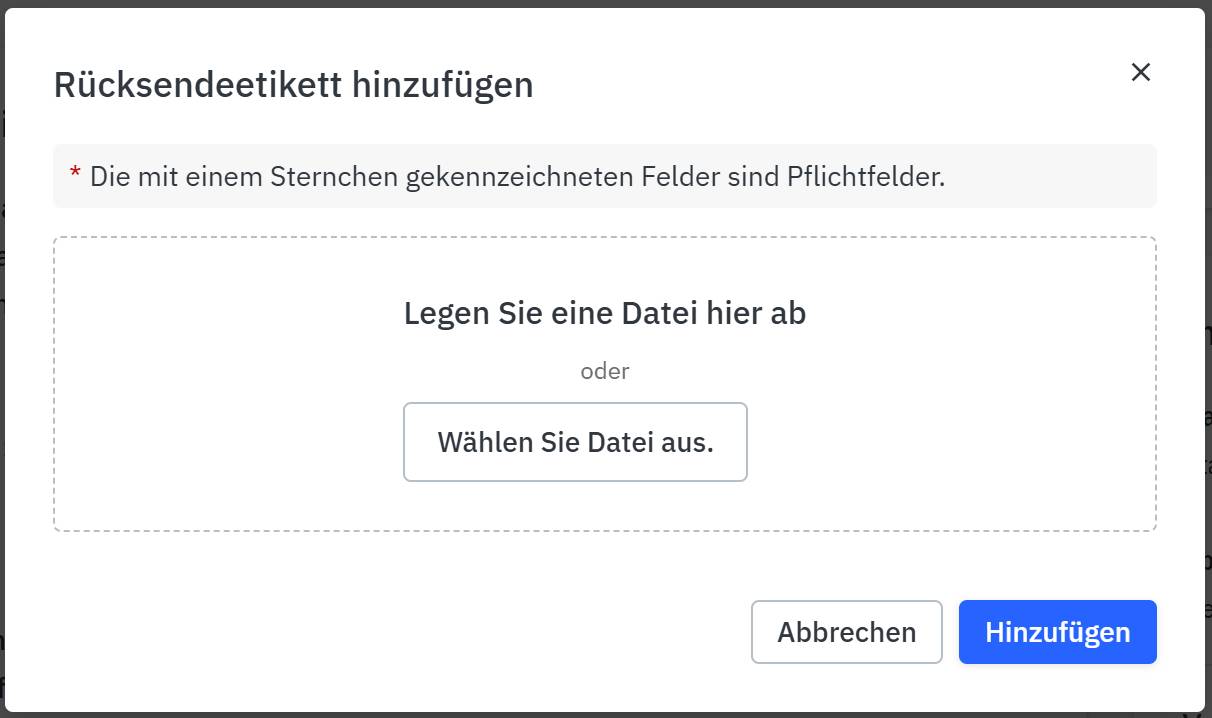Click the dialog title "Rücksendeetikett hinzufügen"
The image size is (1212, 718).
293,84
